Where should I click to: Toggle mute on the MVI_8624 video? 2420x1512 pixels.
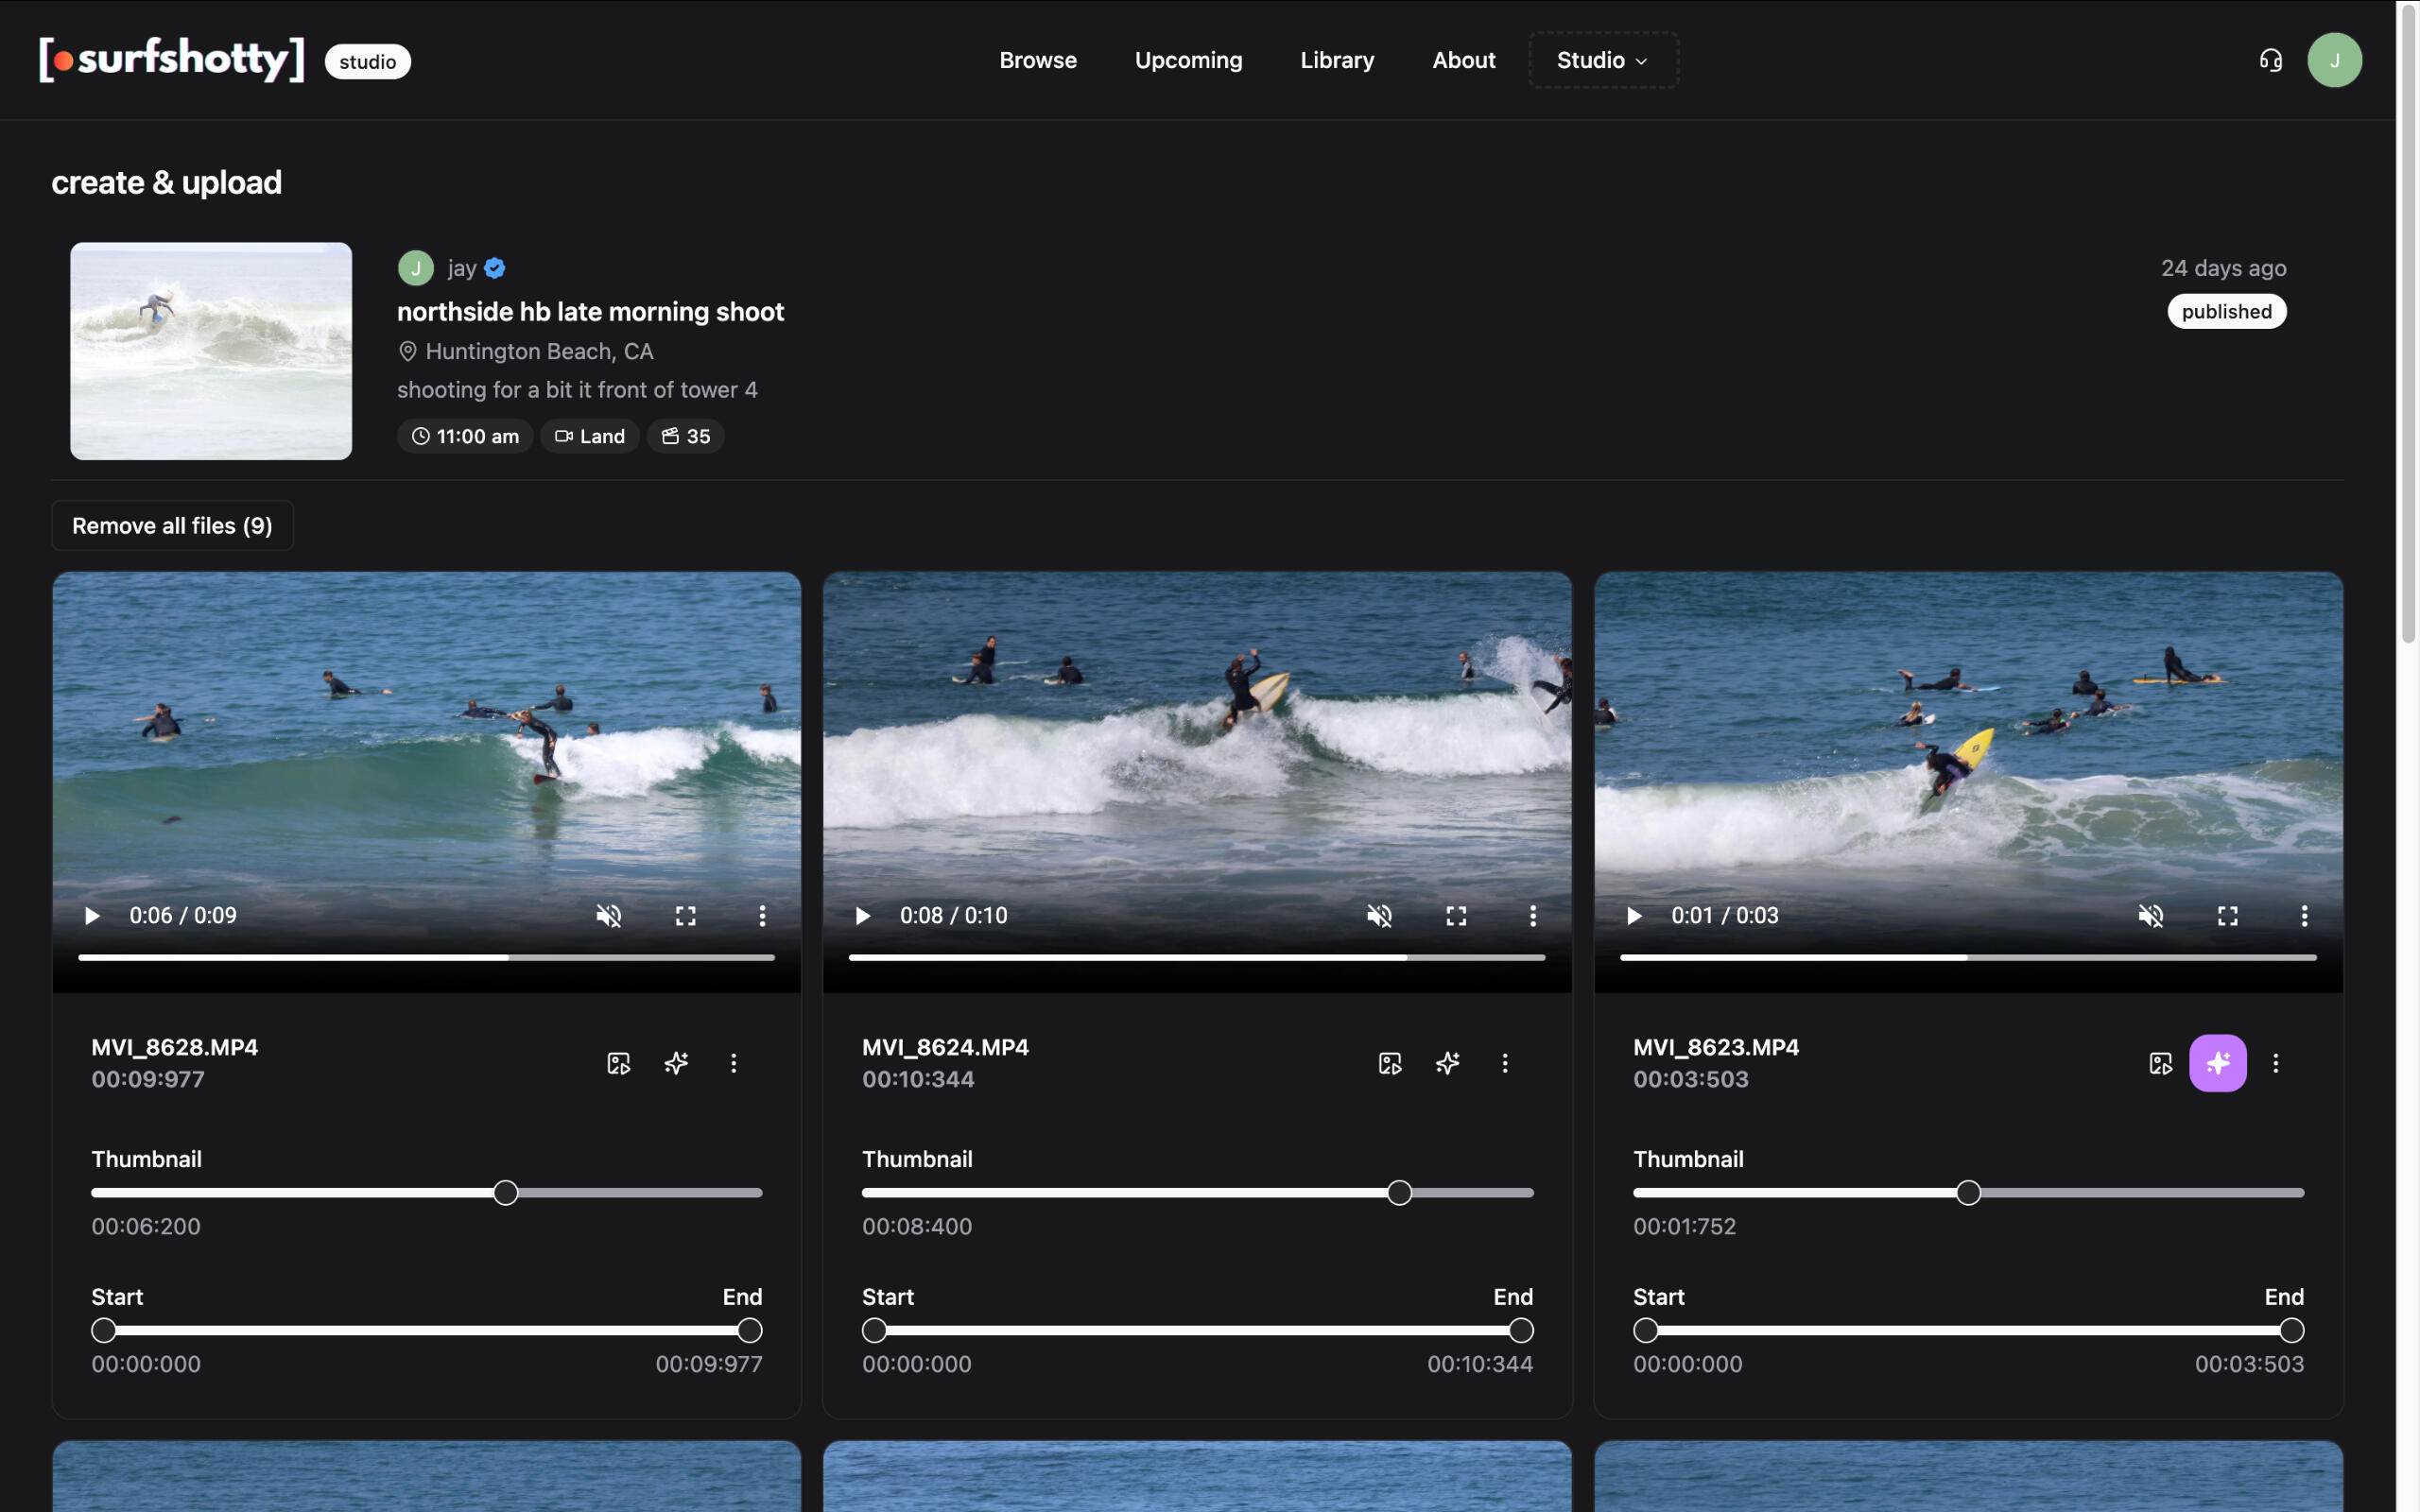(1379, 916)
